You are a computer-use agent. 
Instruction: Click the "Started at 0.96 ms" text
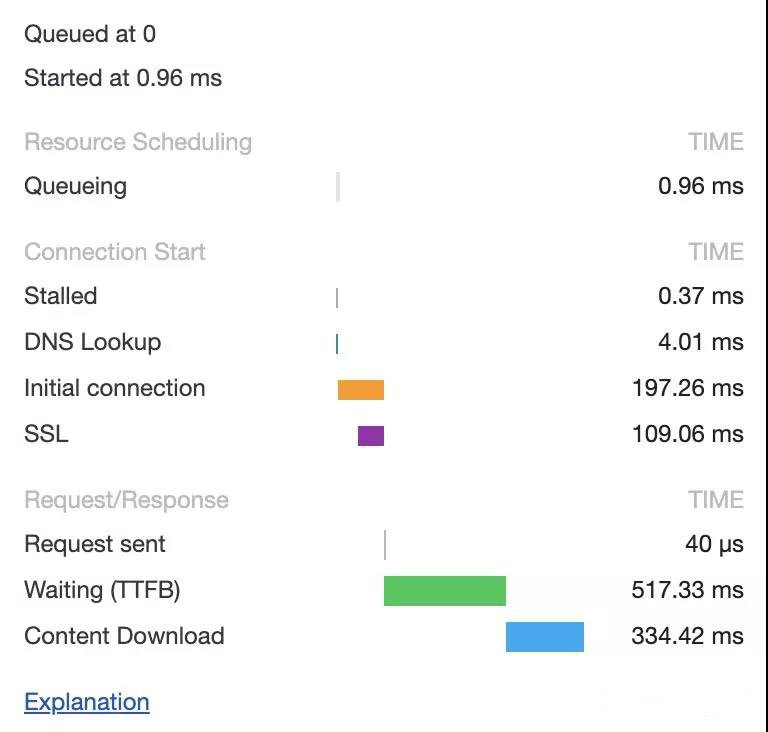pyautogui.click(x=123, y=78)
